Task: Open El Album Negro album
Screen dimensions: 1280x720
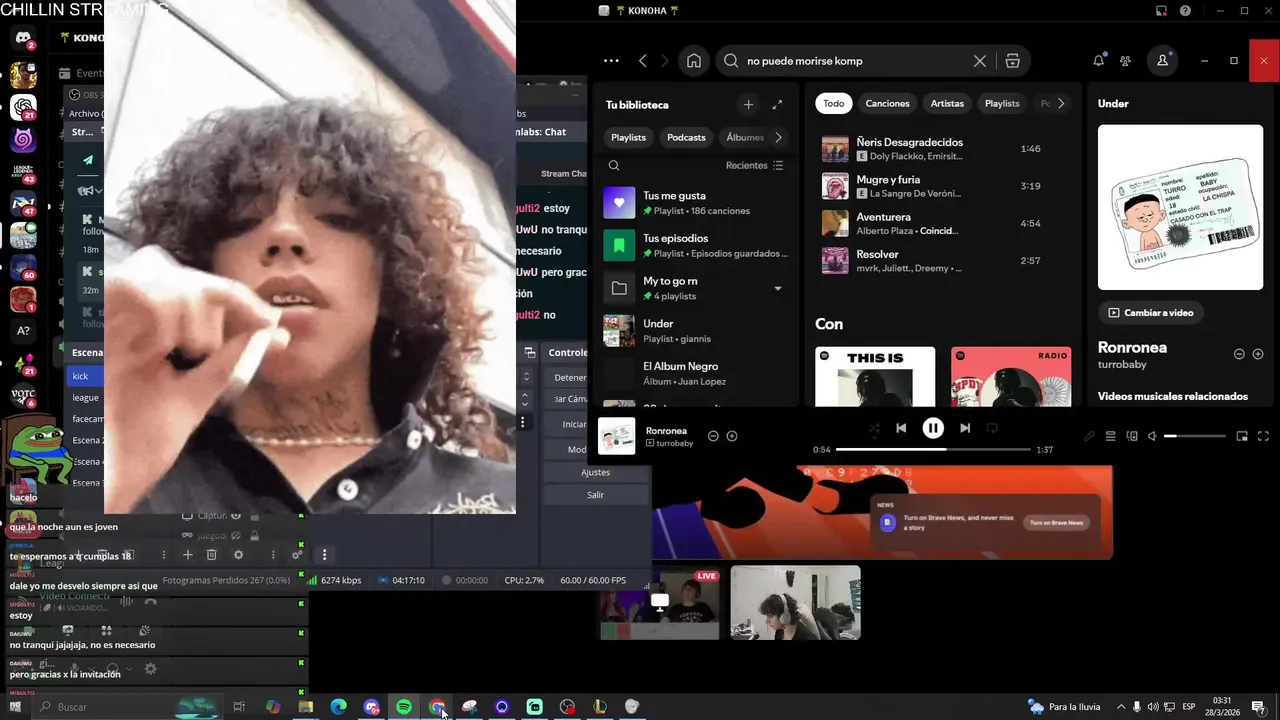Action: click(694, 374)
